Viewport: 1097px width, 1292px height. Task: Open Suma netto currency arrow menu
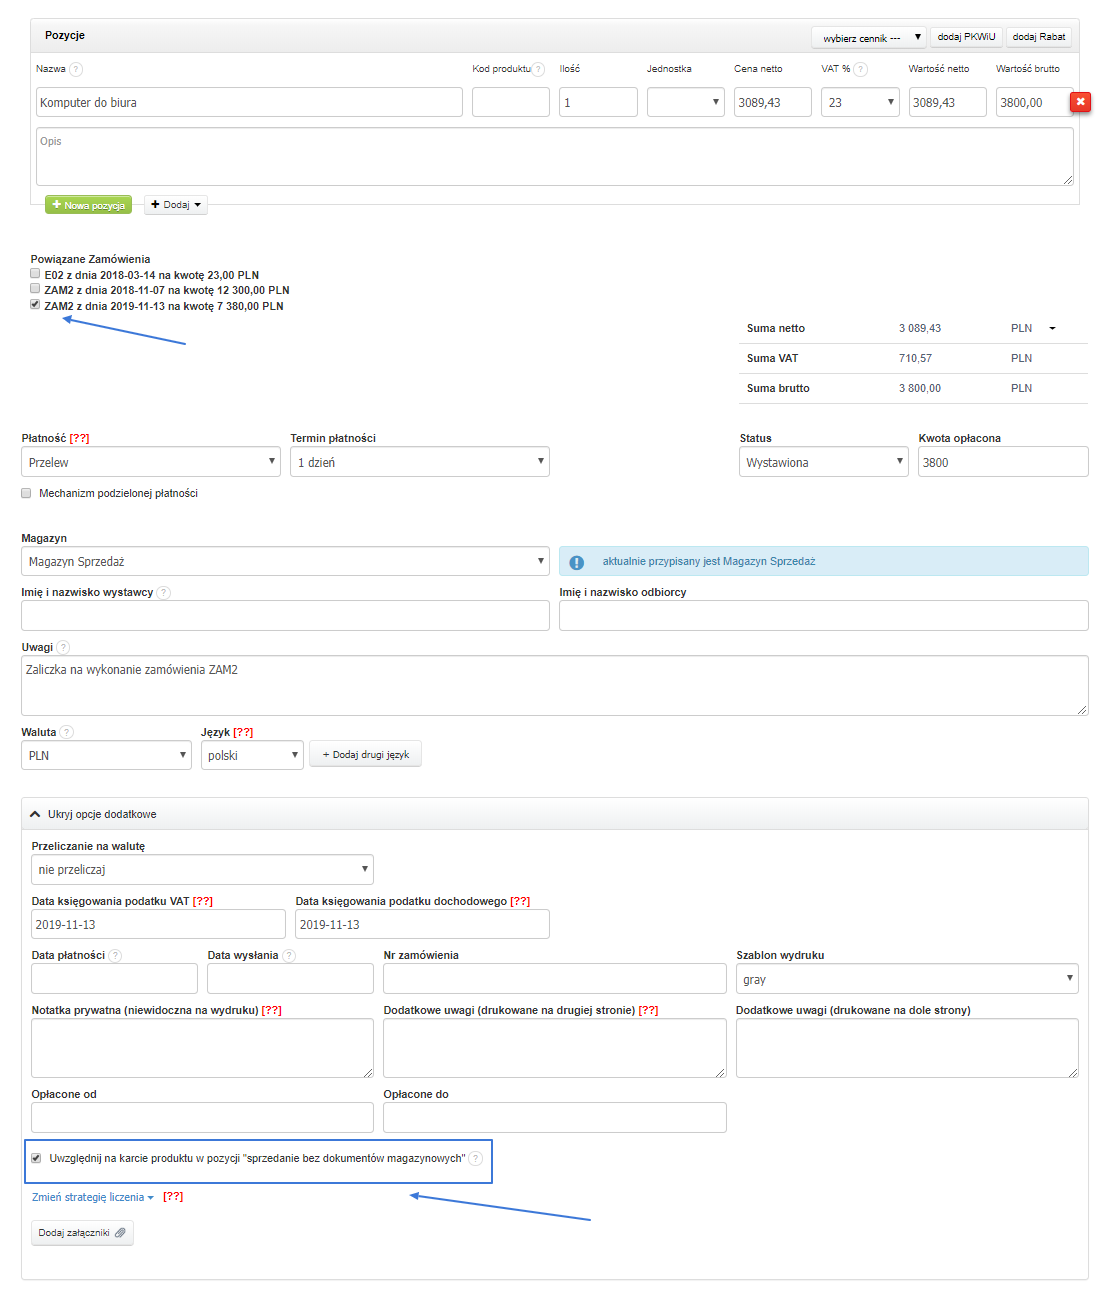[x=1052, y=328]
